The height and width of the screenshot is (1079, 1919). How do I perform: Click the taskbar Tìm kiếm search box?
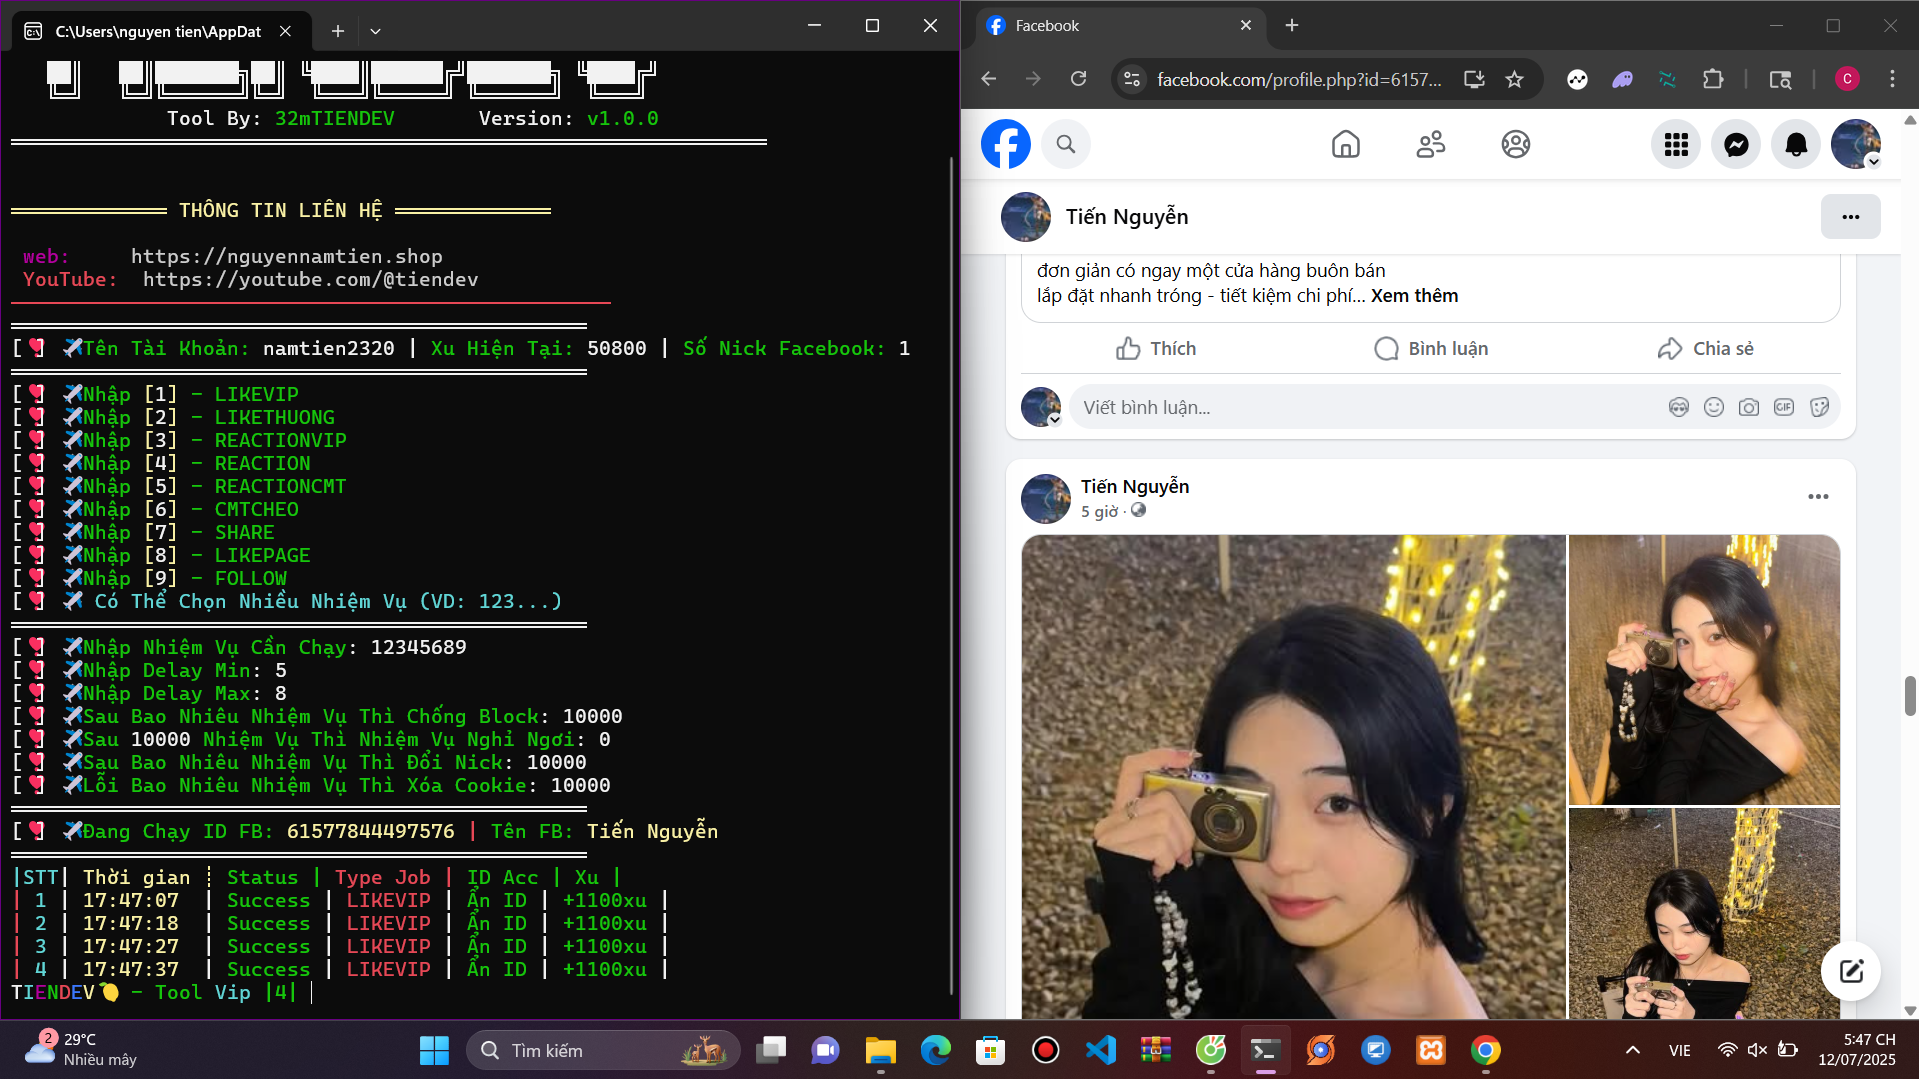pyautogui.click(x=603, y=1050)
